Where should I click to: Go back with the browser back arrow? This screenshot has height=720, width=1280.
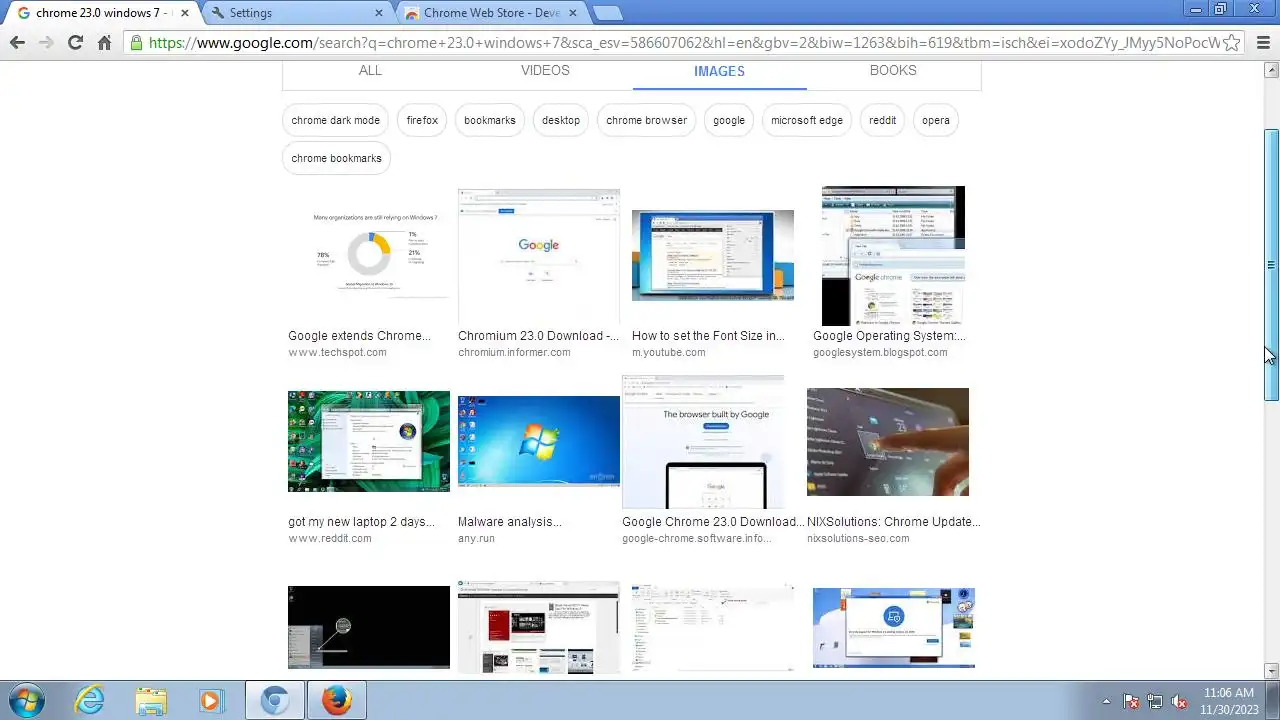click(17, 43)
